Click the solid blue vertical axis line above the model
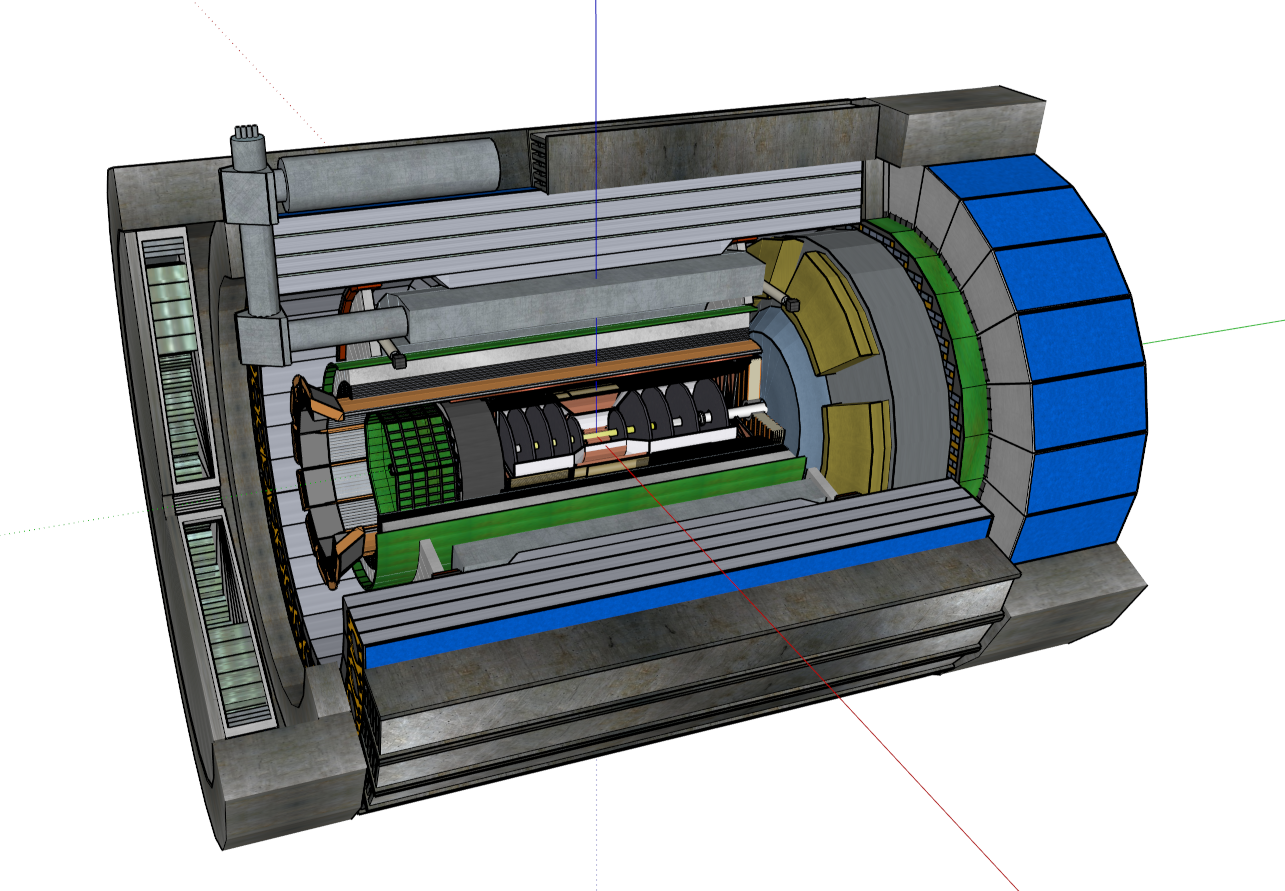Image resolution: width=1285 pixels, height=891 pixels. click(596, 50)
